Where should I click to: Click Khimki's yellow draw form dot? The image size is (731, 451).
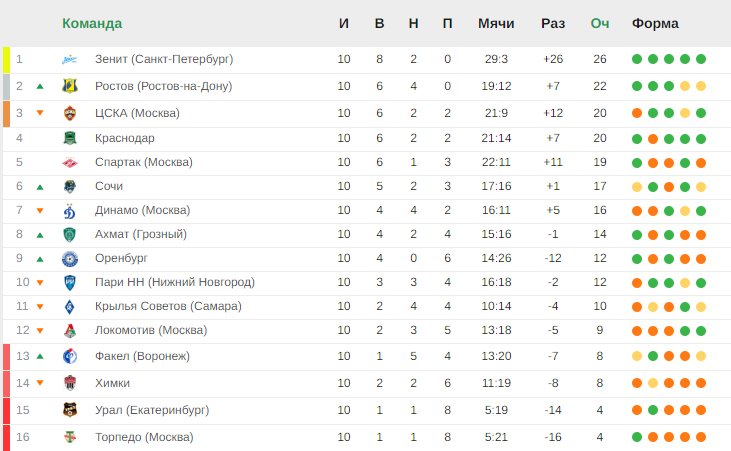point(653,383)
